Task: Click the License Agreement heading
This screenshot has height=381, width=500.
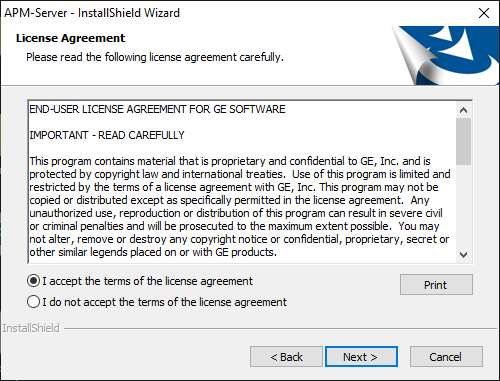Action: (70, 38)
